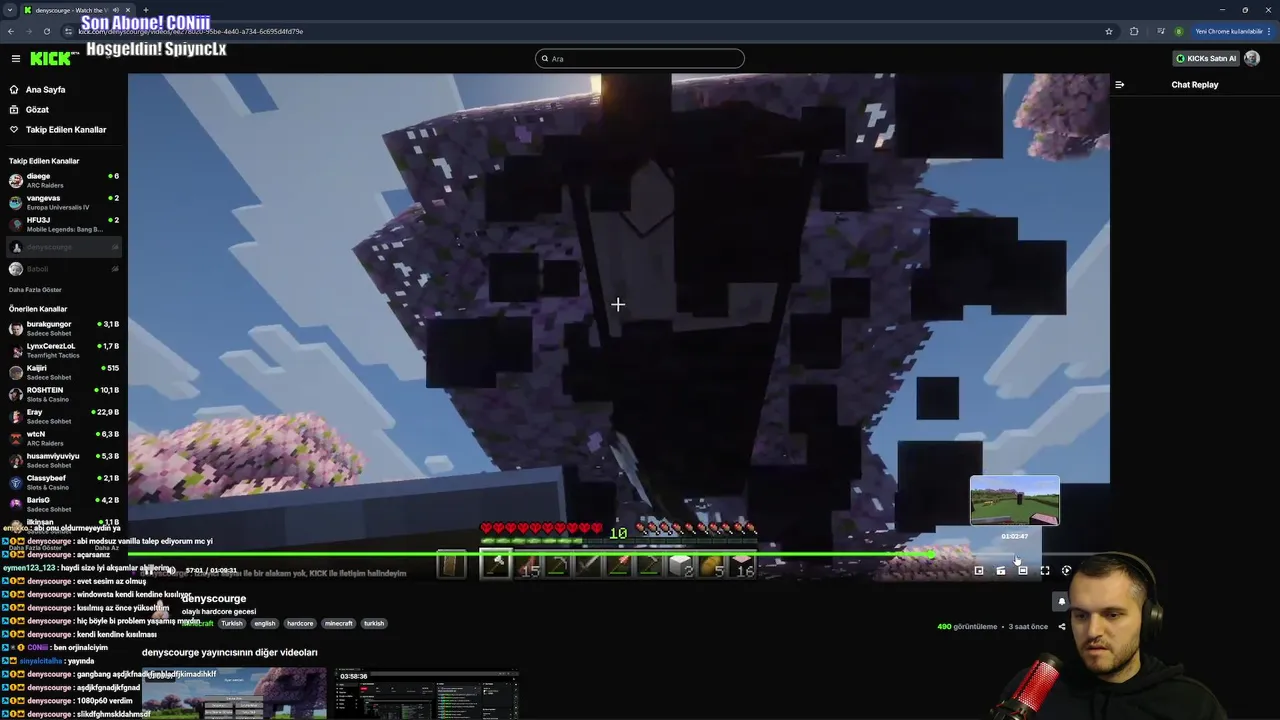Open the tab search dropdown arrow
The height and width of the screenshot is (720, 1280).
[x=9, y=10]
